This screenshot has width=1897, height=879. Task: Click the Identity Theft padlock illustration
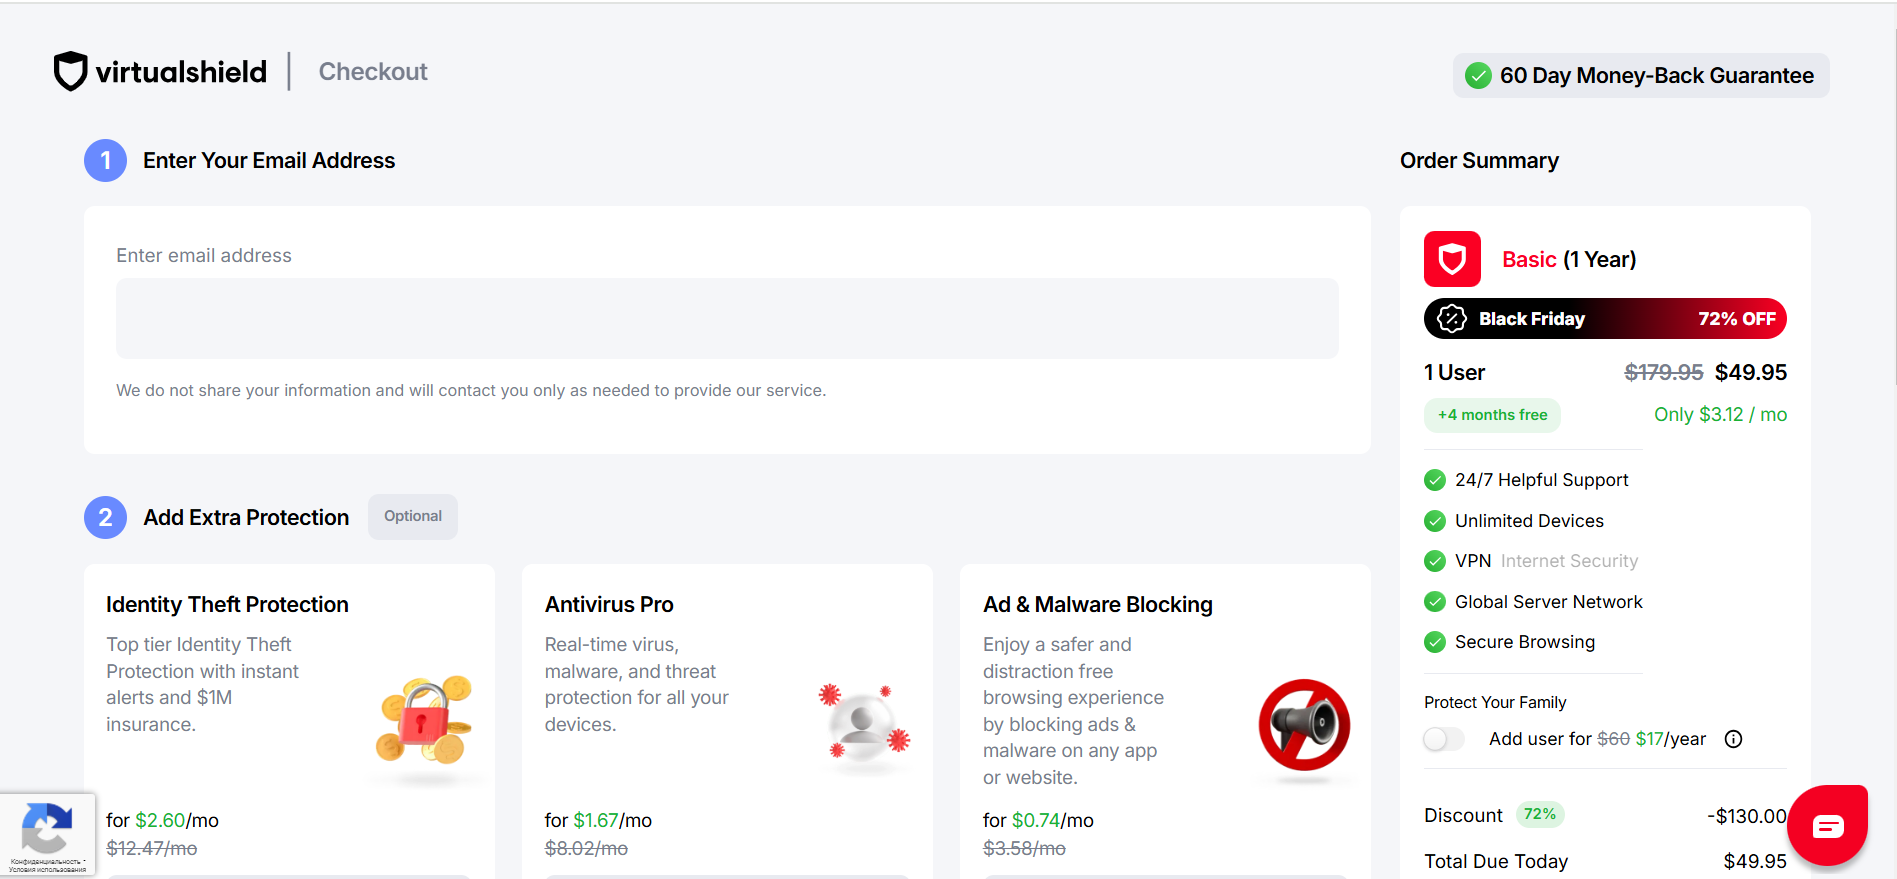point(425,720)
